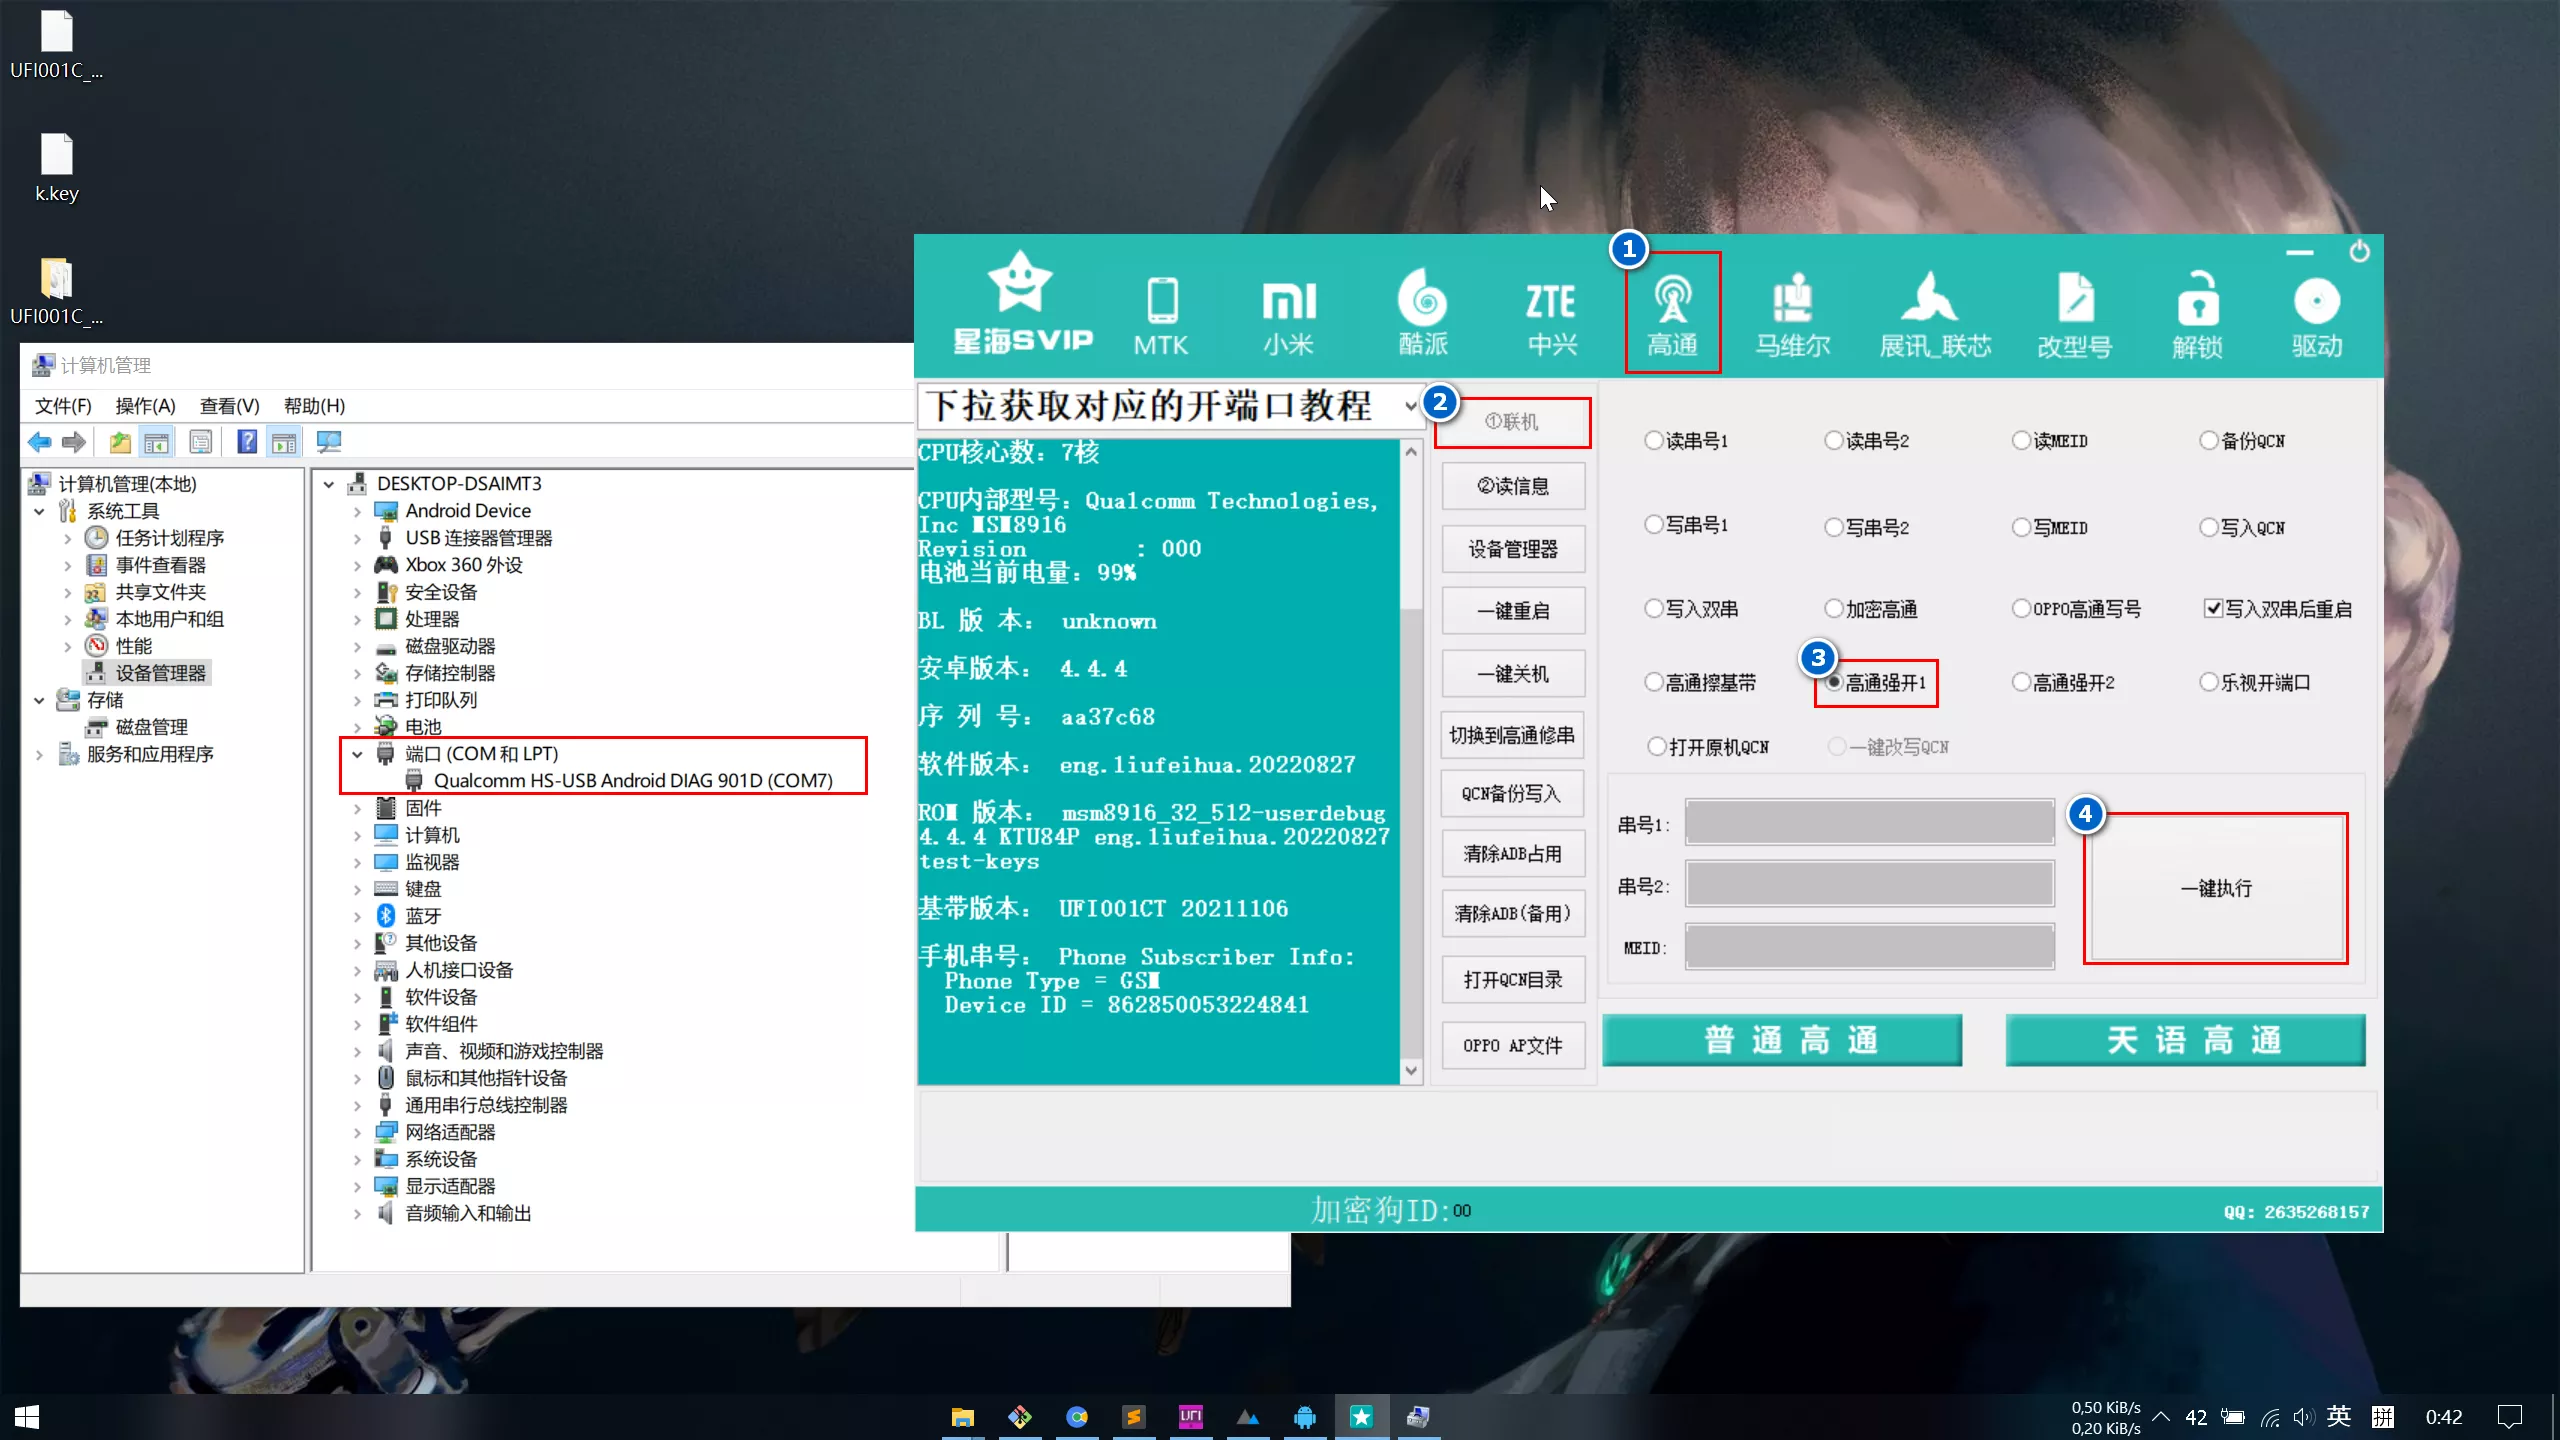Open the 解锁 padlock icon tab
The height and width of the screenshot is (1440, 2560).
coord(2197,316)
